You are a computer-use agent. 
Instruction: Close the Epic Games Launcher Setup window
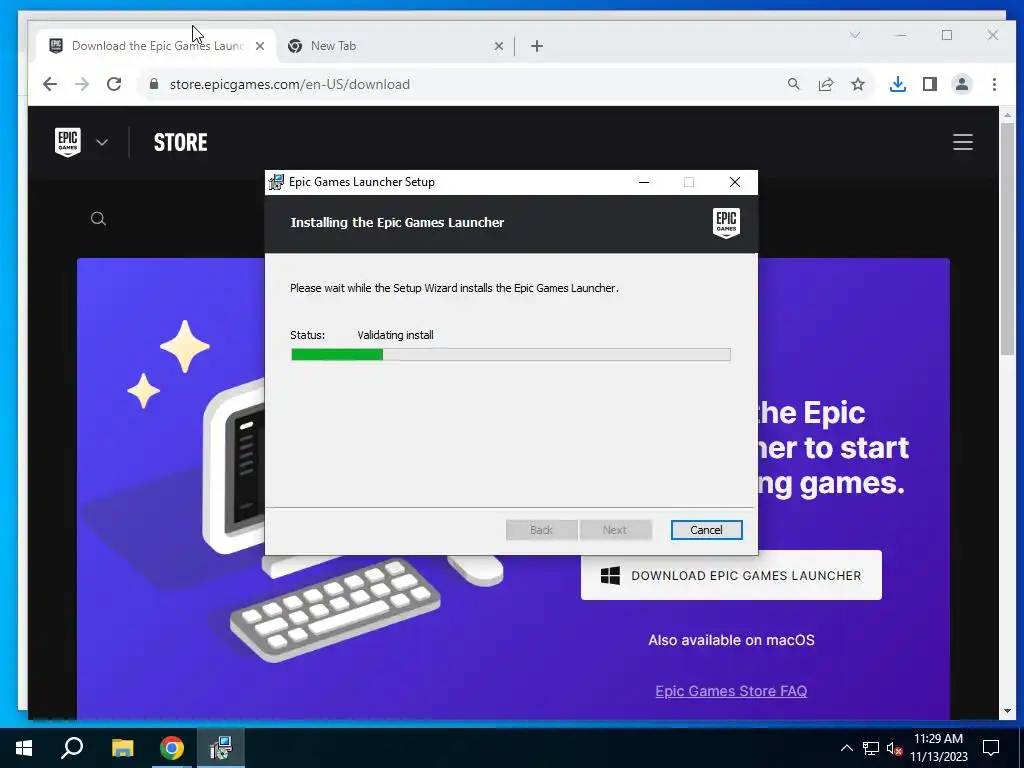(735, 182)
